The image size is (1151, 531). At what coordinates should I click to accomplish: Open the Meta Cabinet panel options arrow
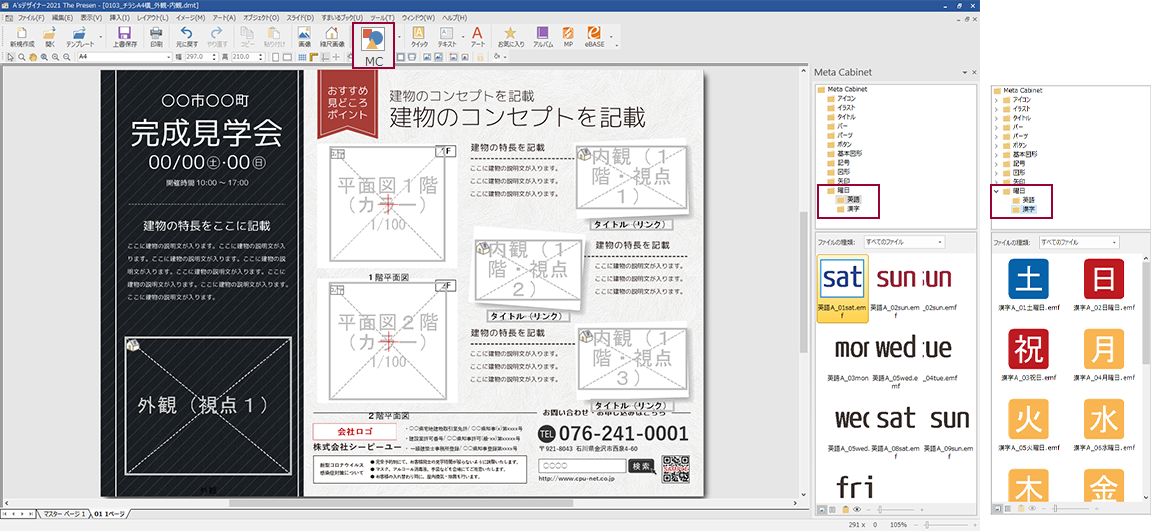point(965,73)
